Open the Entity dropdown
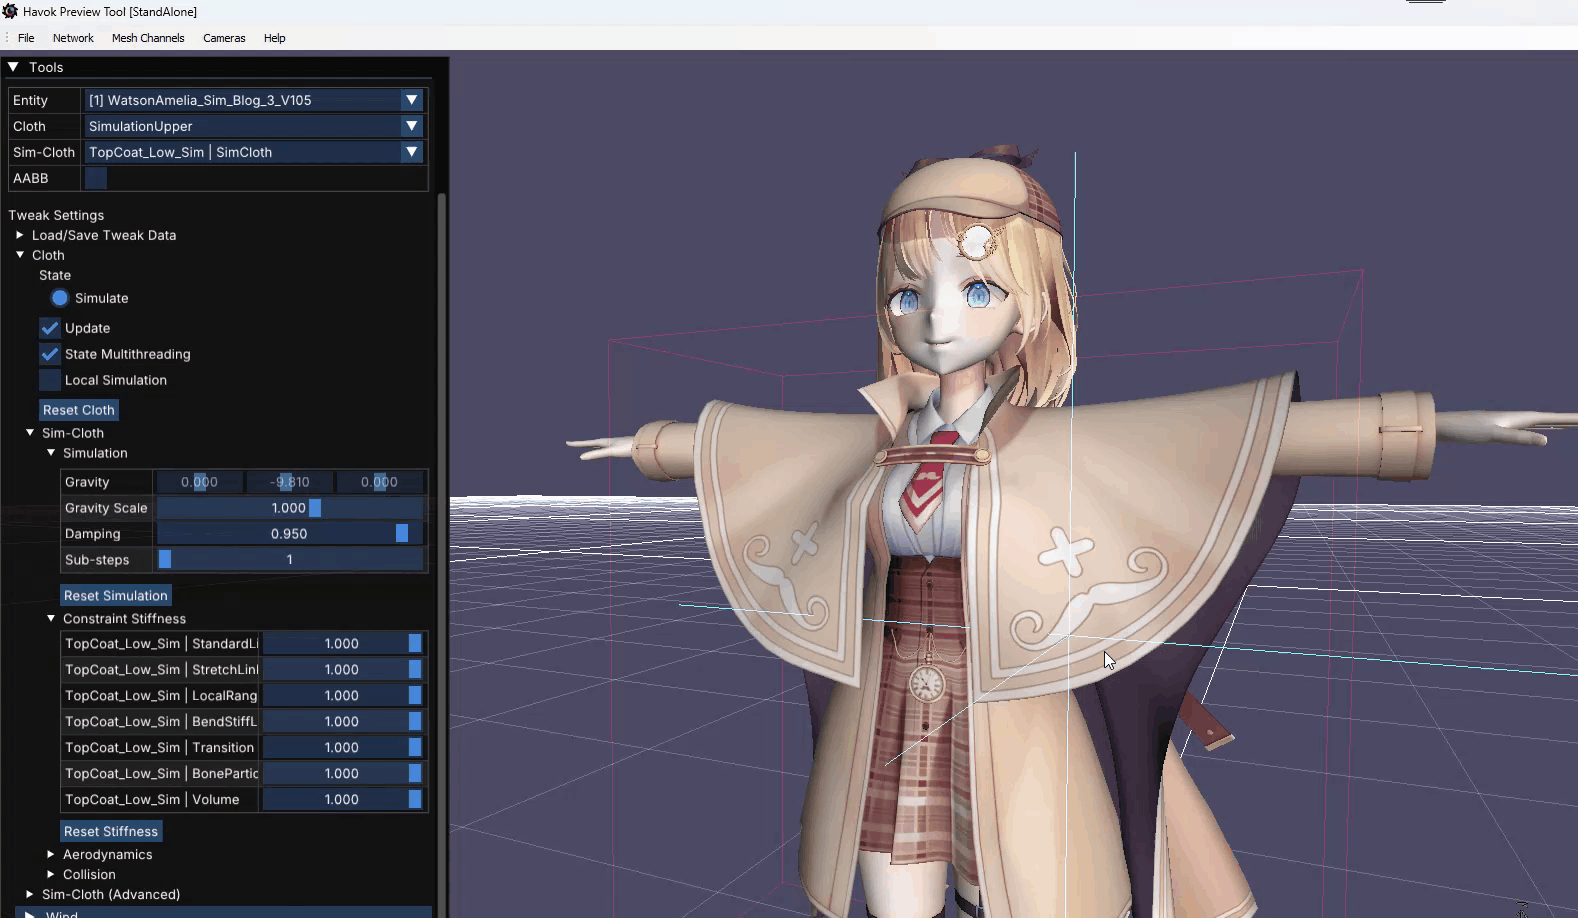1578x918 pixels. [254, 100]
